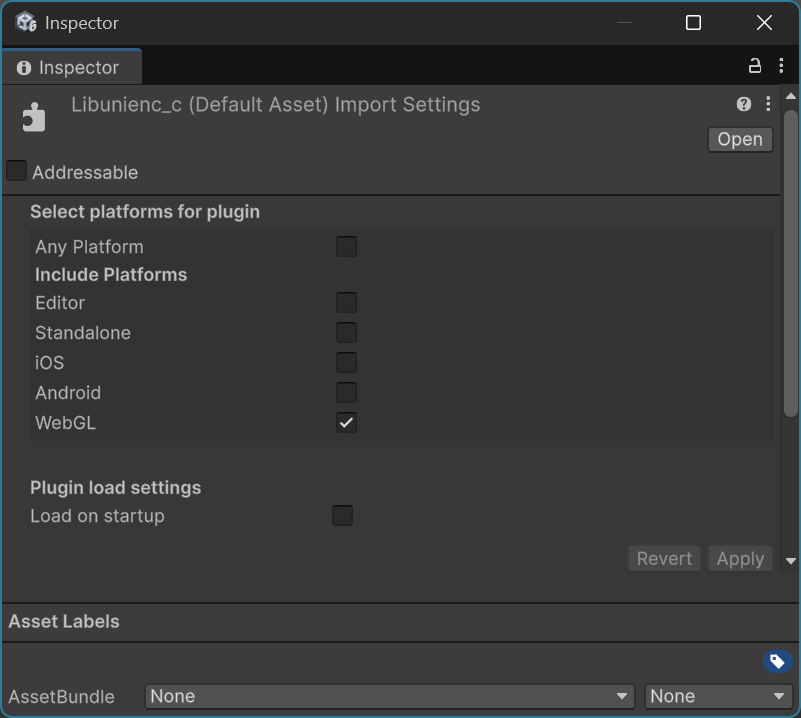Enable the Editor platform checkbox
The height and width of the screenshot is (718, 801).
[x=346, y=302]
